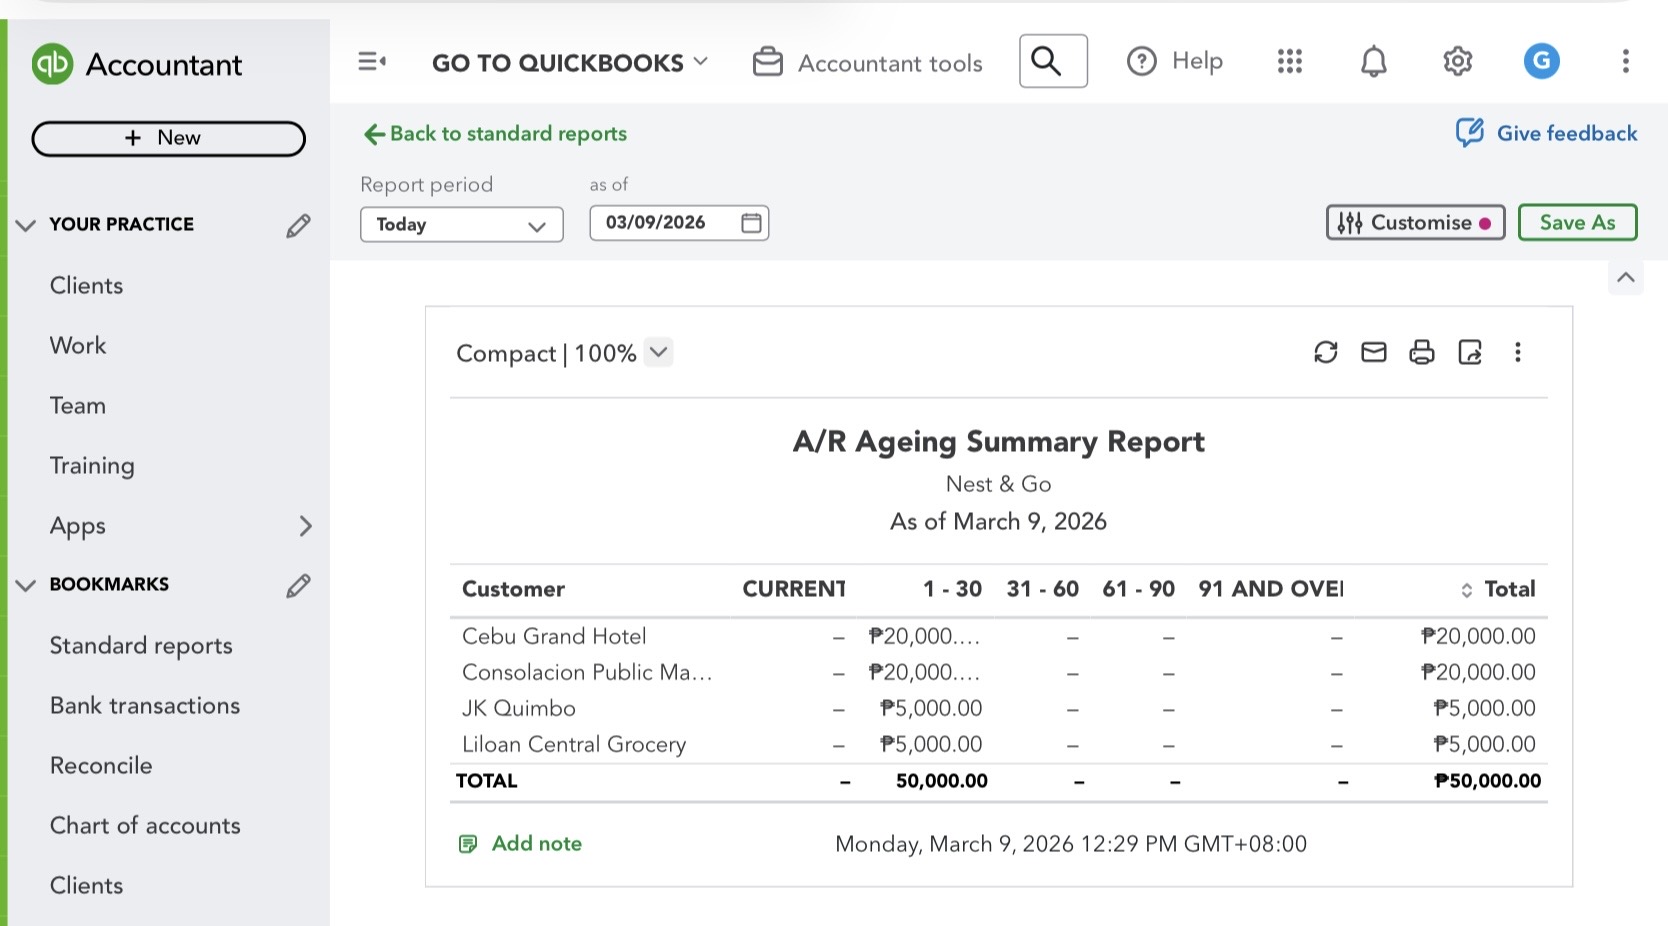Click the Save As button
1668x926 pixels.
pos(1576,222)
